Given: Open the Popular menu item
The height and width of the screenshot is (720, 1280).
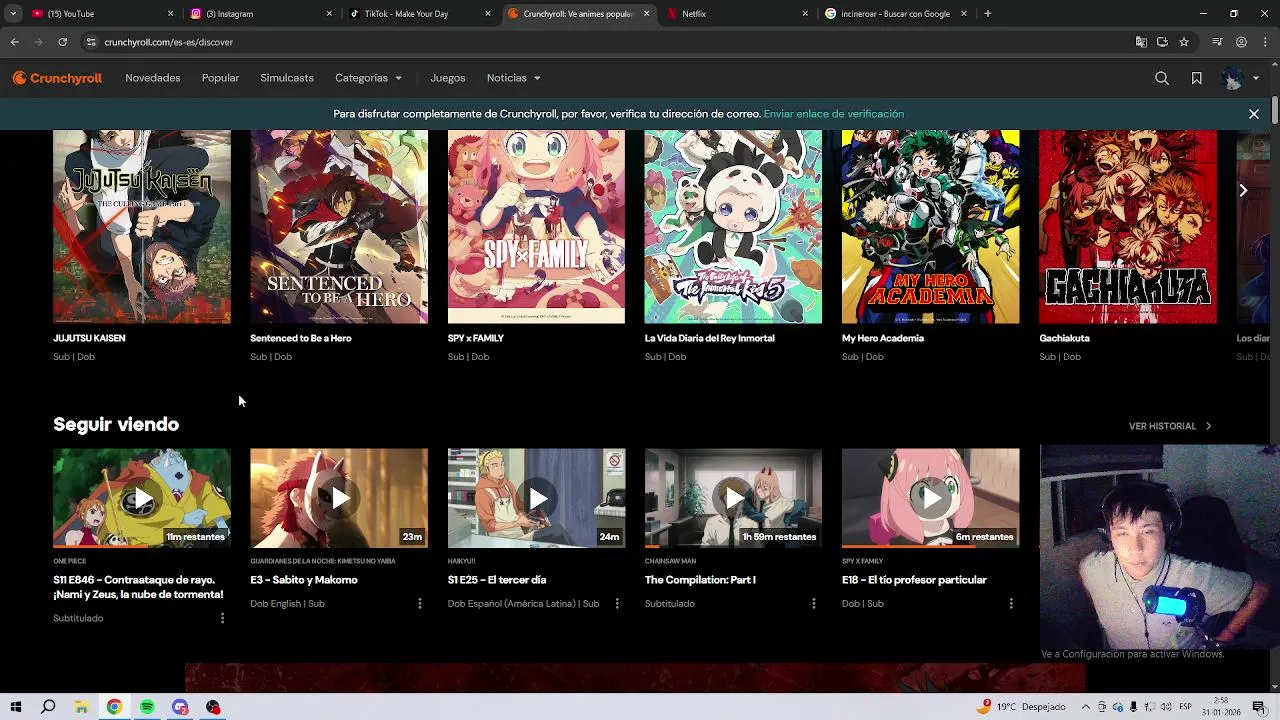Looking at the screenshot, I should tap(220, 78).
